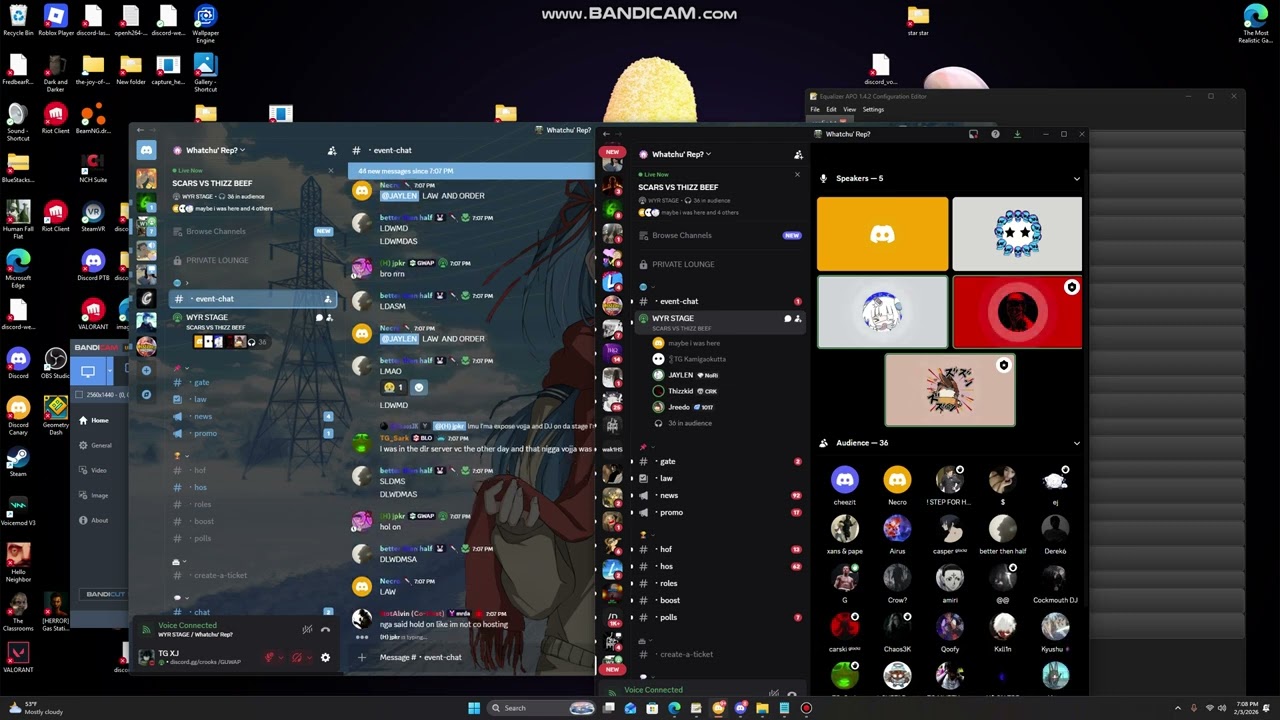1280x720 pixels.
Task: Click invite people icon beside left server name
Action: (x=332, y=151)
